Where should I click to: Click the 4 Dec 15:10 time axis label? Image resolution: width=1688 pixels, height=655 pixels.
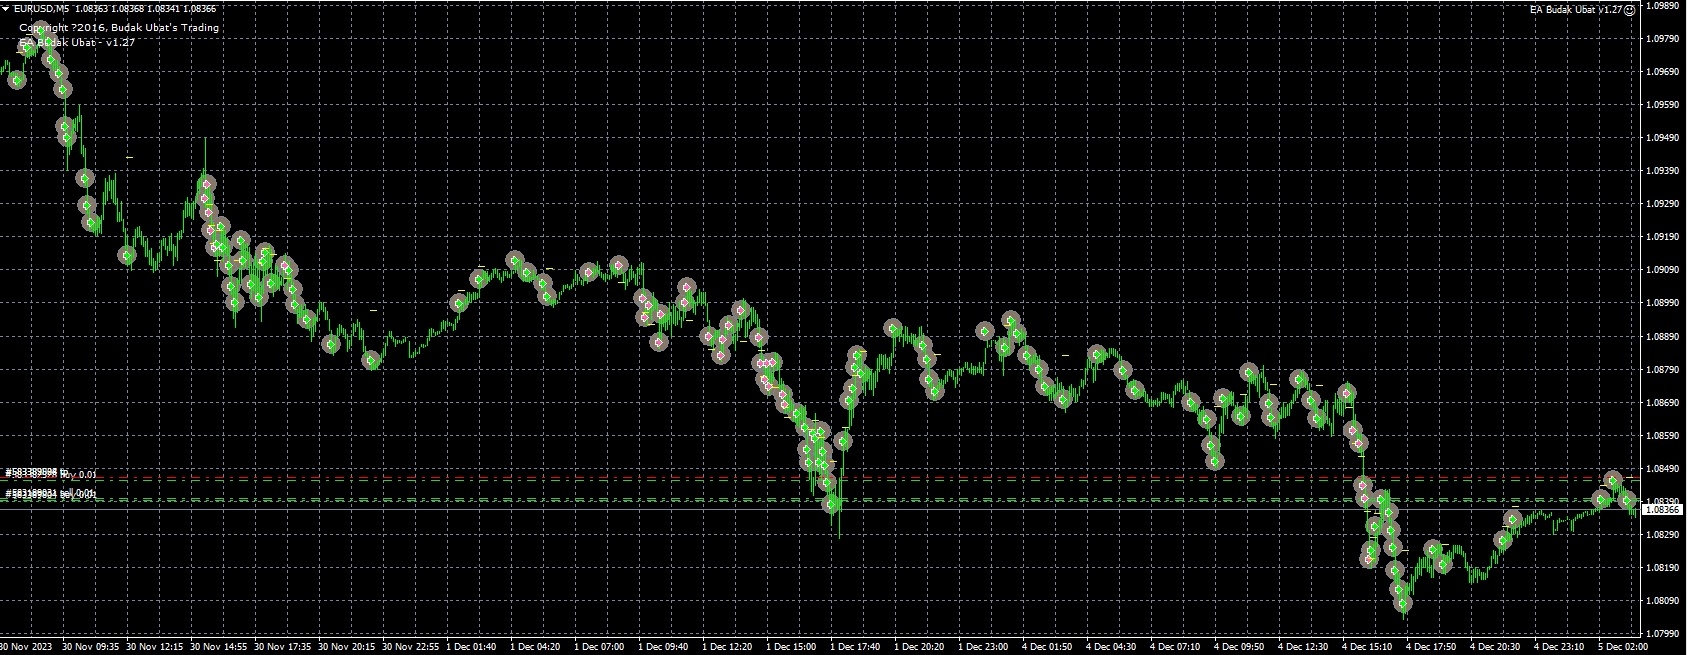pos(1366,647)
